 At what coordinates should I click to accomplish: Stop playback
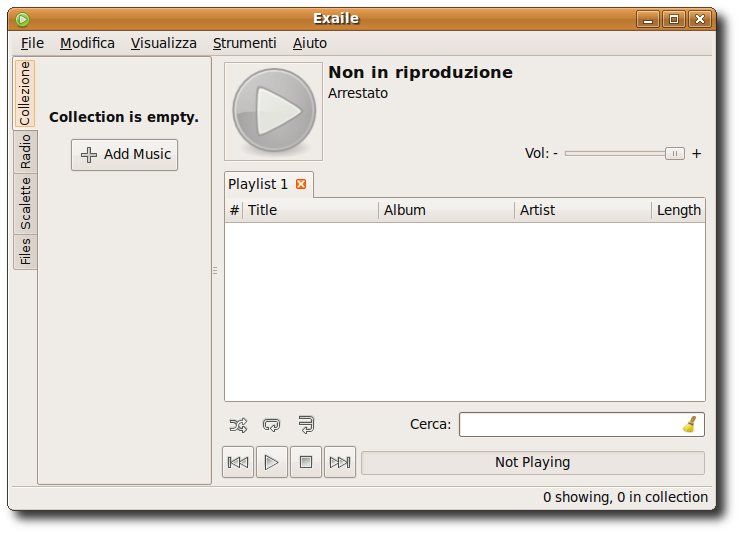tap(306, 462)
